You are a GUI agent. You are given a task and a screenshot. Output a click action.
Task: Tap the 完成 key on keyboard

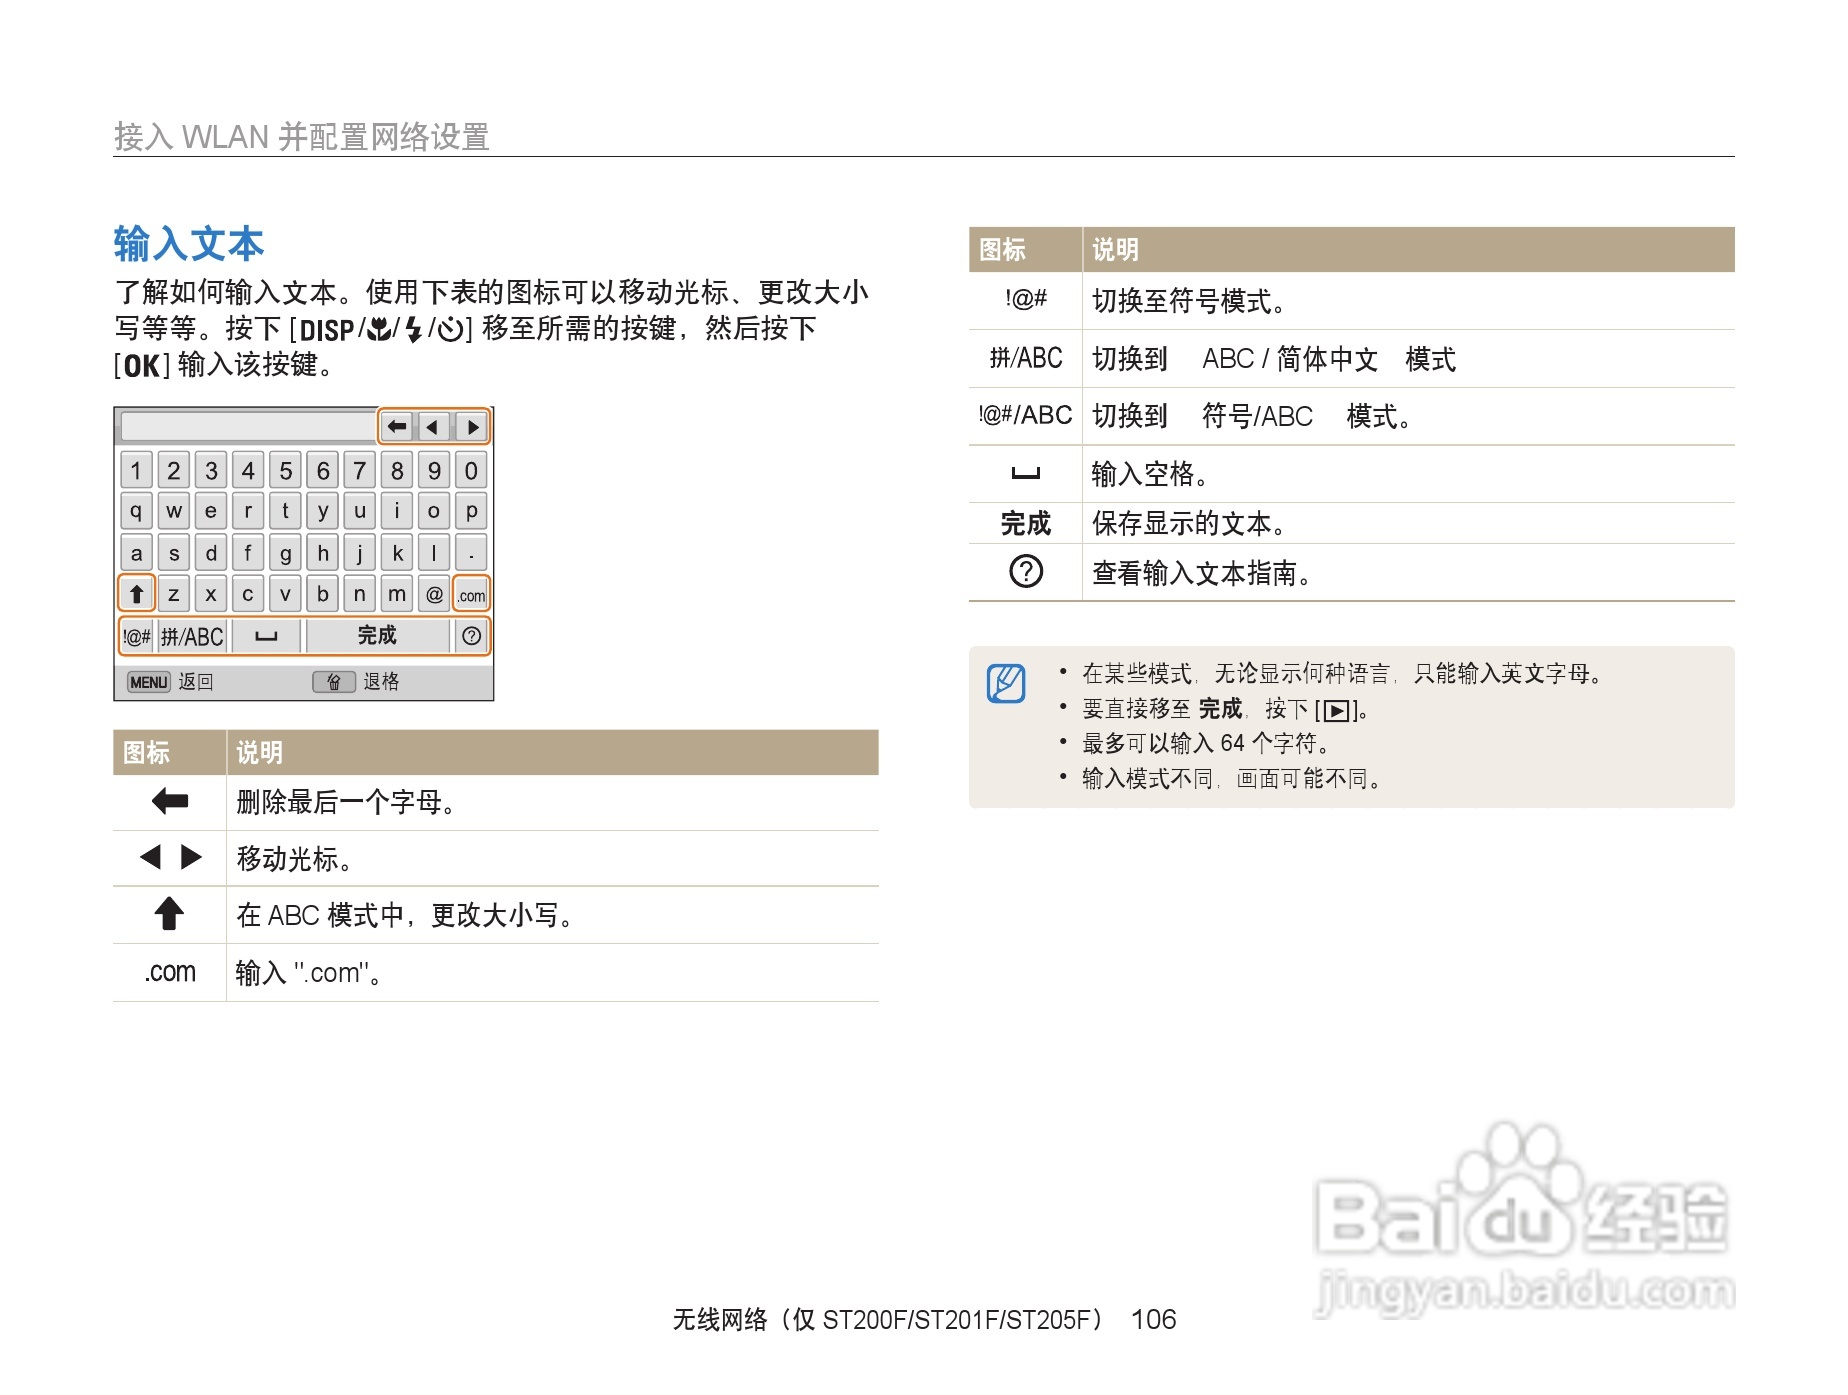[x=377, y=636]
